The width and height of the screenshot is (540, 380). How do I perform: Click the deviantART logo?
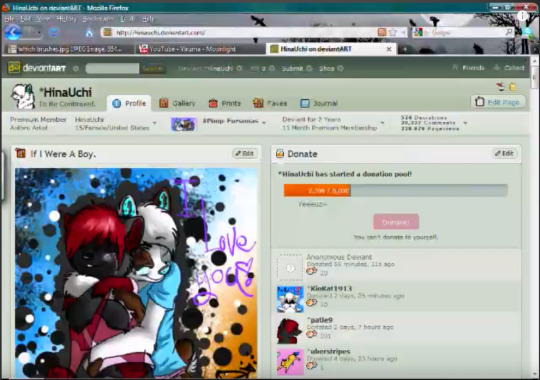[37, 68]
